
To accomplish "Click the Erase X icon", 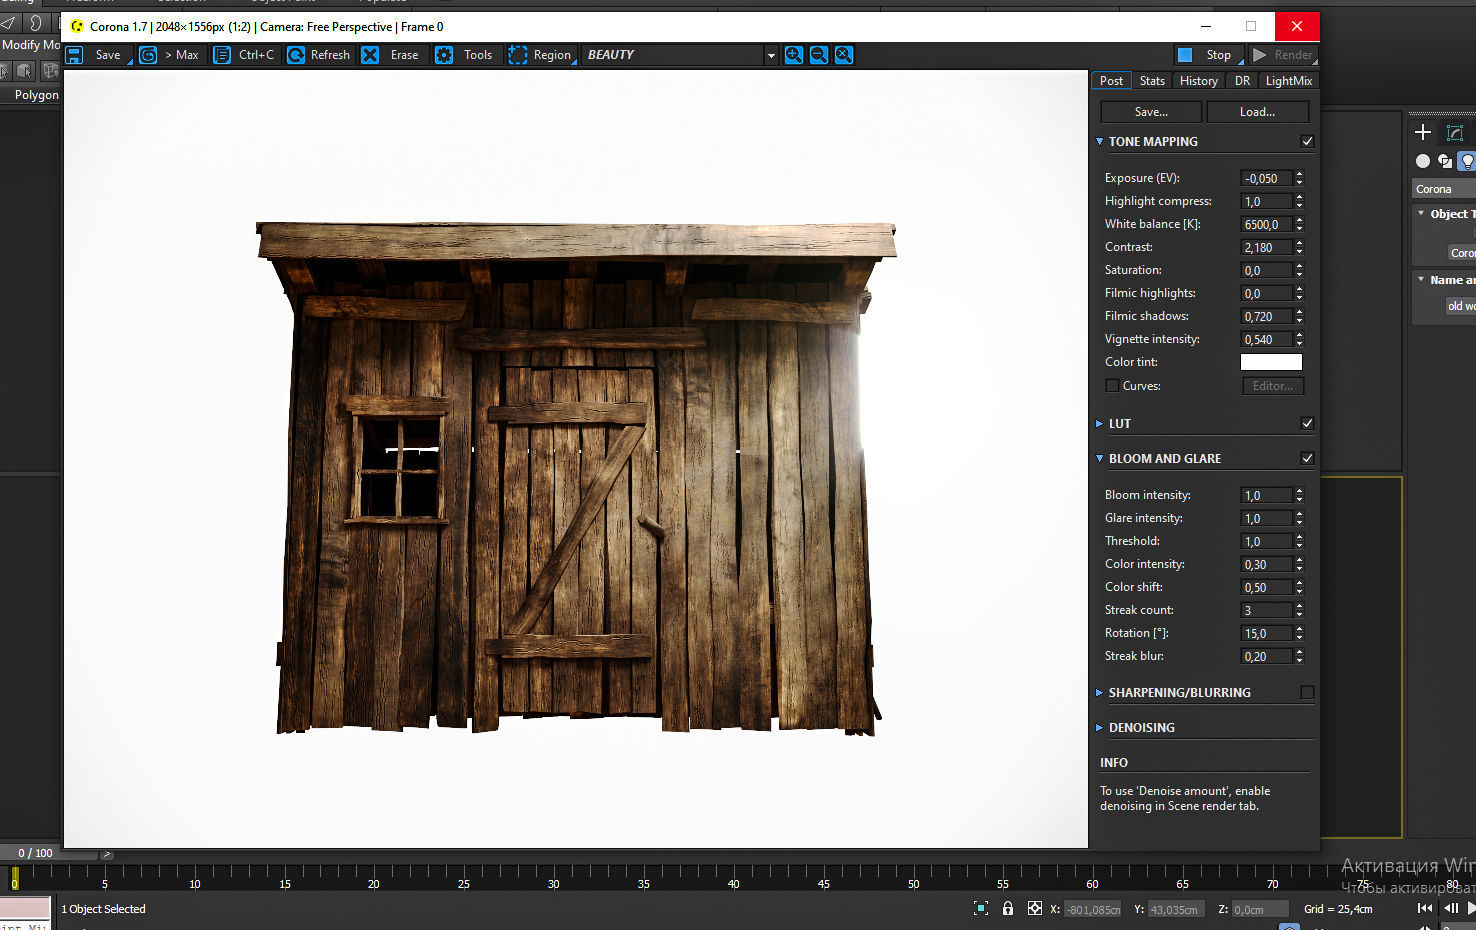I will [370, 55].
